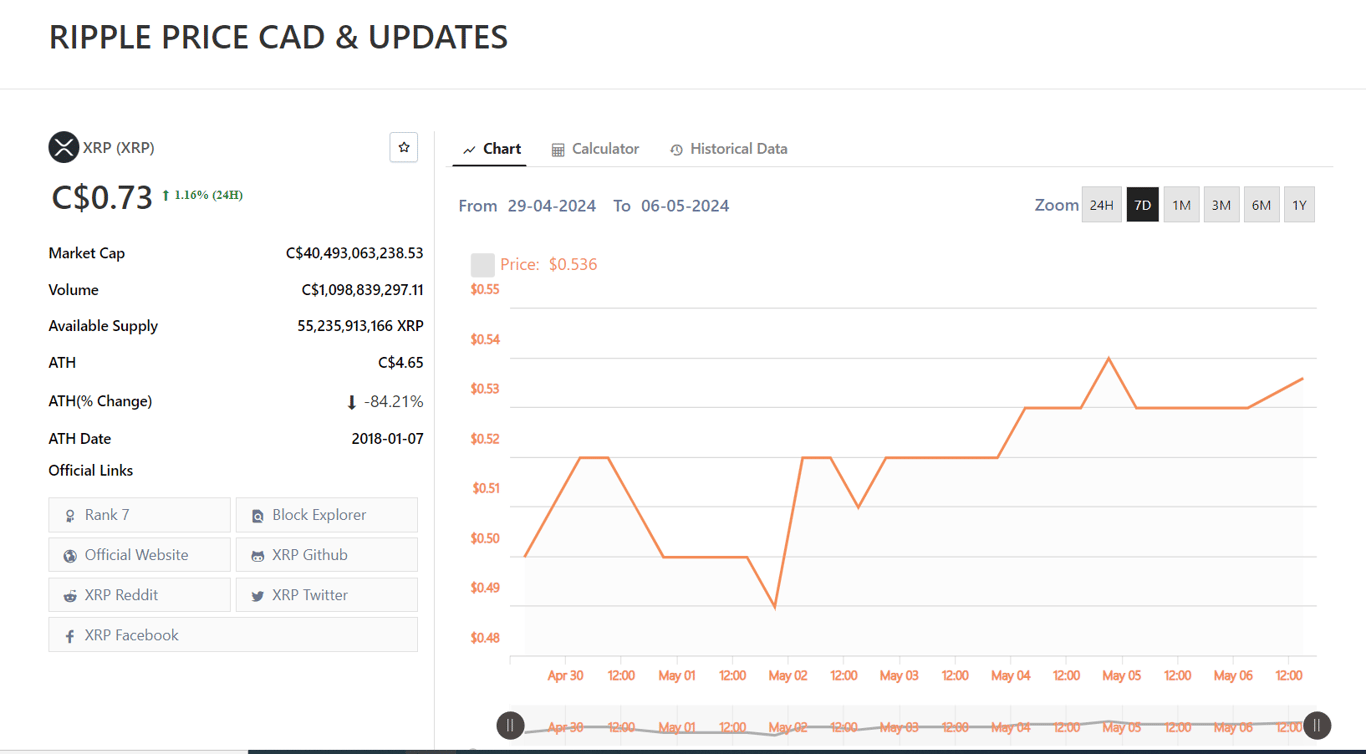Click the favorite star icon beside XRP
The image size is (1366, 754).
click(404, 147)
